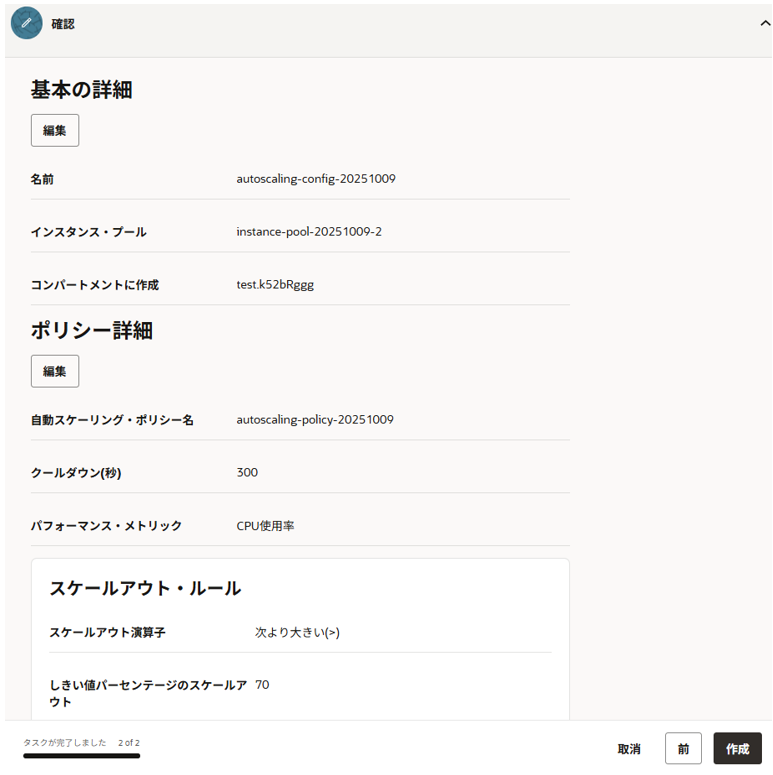Click the scale-out threshold value 70
Image resolution: width=773 pixels, height=775 pixels.
click(262, 685)
